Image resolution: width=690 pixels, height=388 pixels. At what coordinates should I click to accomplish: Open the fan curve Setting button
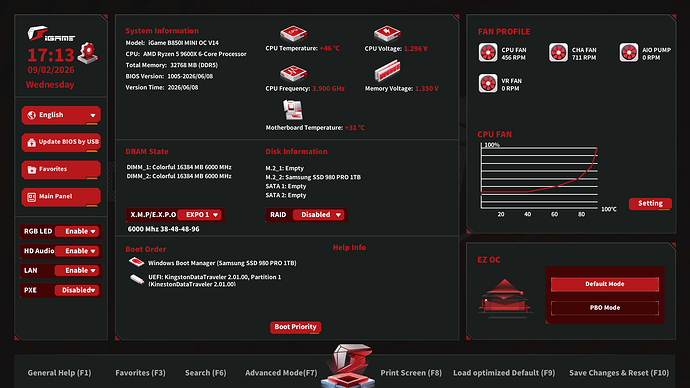pyautogui.click(x=650, y=203)
